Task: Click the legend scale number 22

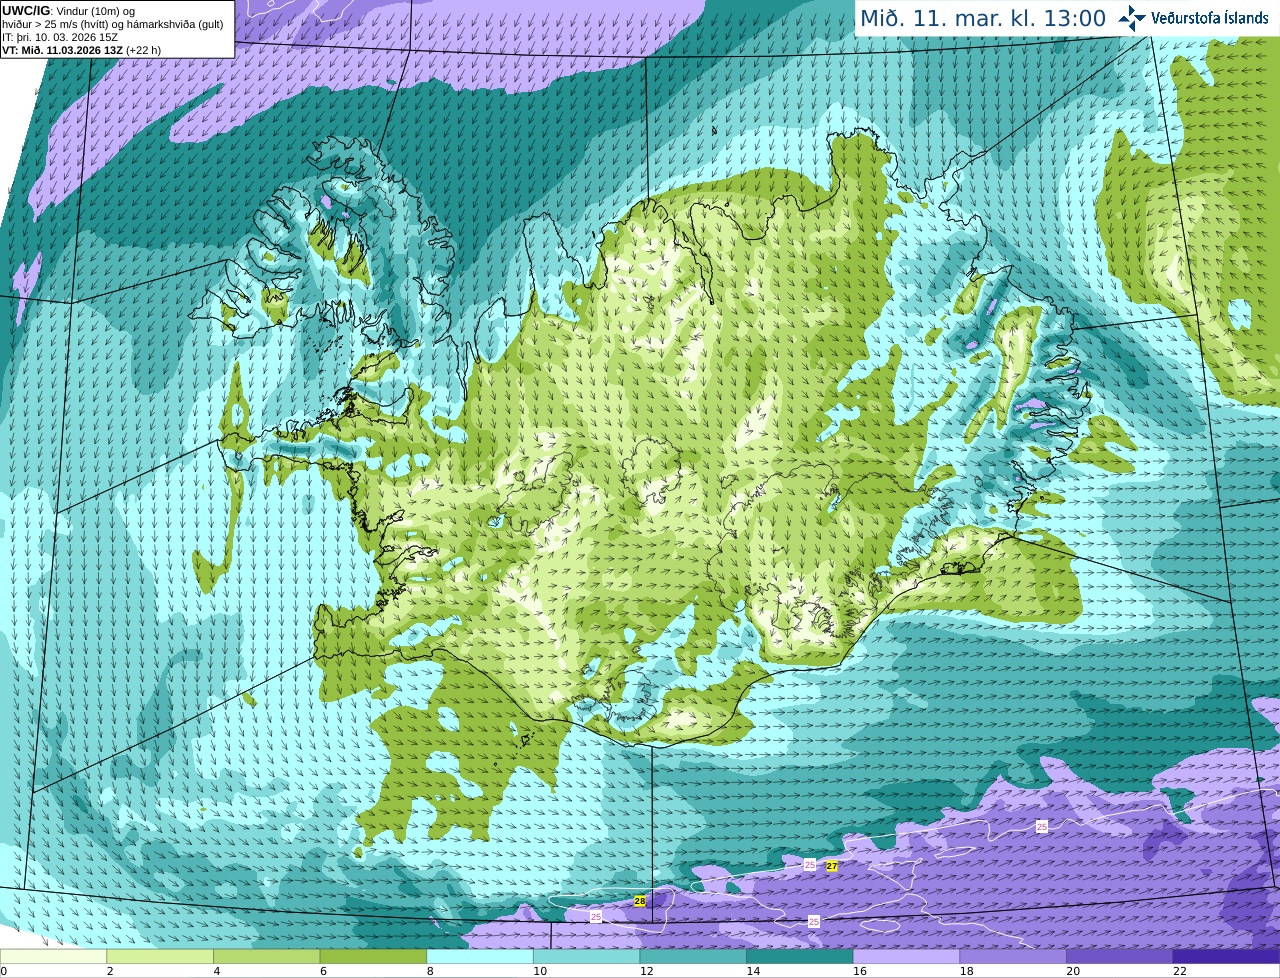Action: pyautogui.click(x=1180, y=971)
